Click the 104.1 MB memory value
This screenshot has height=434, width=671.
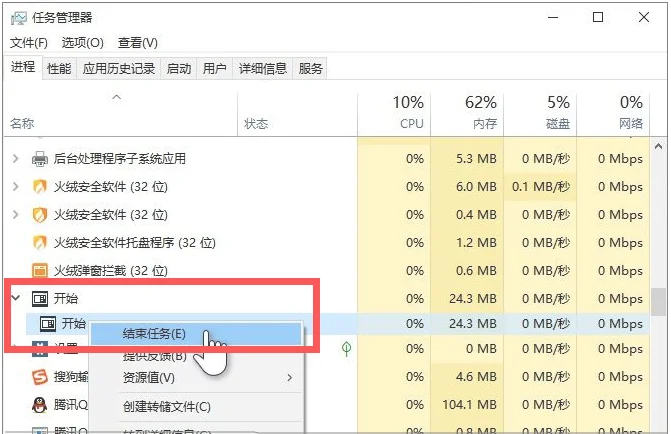click(x=469, y=404)
